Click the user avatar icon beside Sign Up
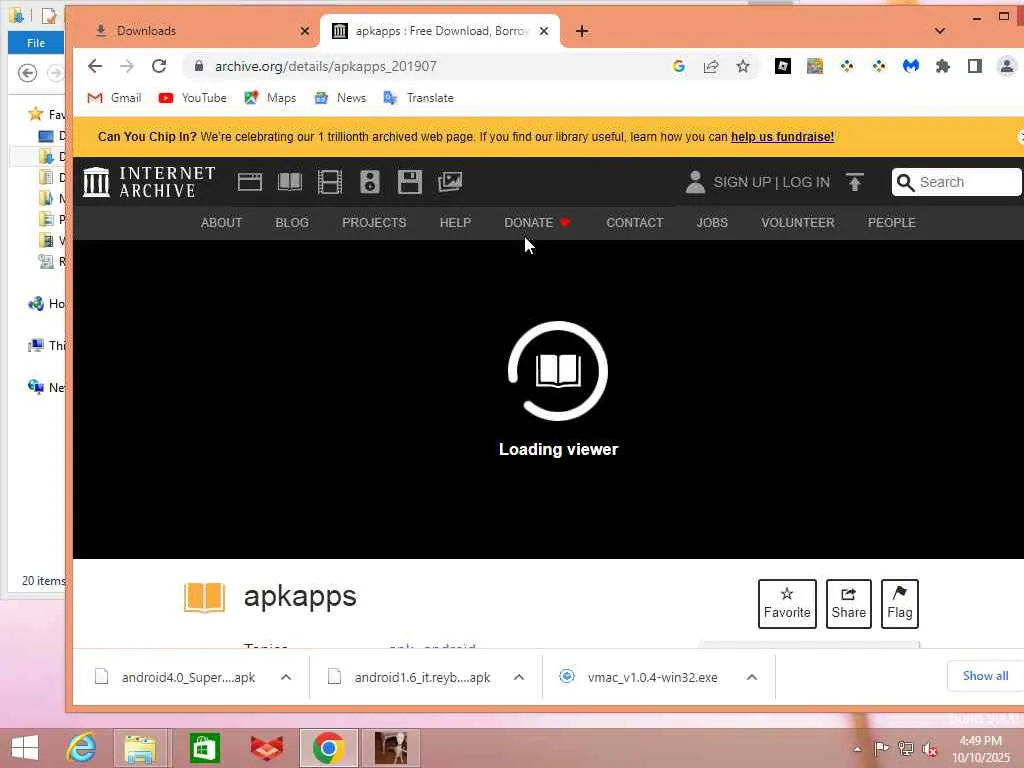1024x768 pixels. (696, 182)
